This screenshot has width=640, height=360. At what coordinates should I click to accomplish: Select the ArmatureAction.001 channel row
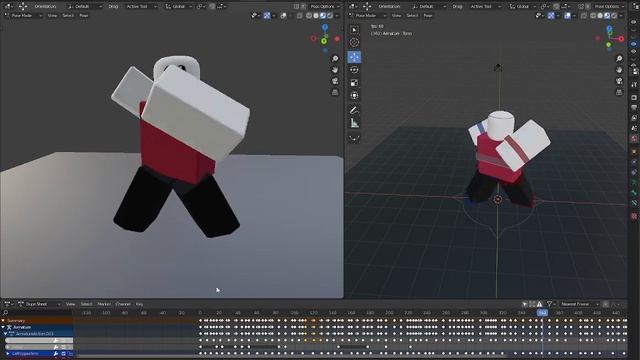click(x=37, y=334)
